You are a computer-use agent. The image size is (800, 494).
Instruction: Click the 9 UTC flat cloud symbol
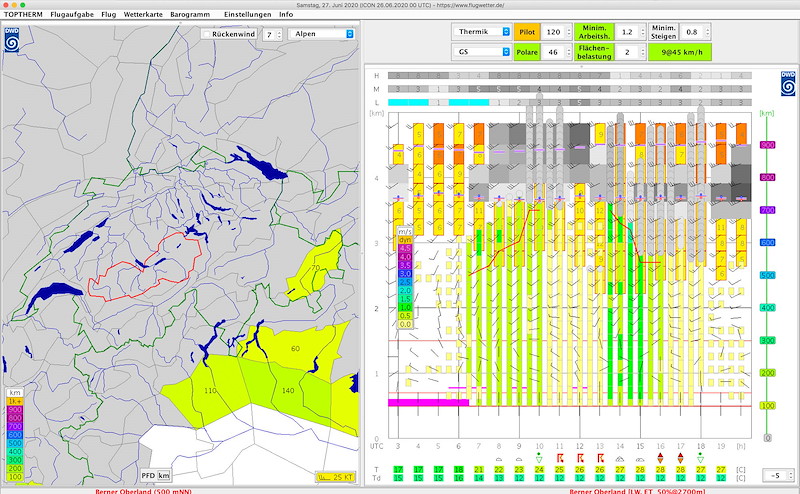pyautogui.click(x=519, y=459)
